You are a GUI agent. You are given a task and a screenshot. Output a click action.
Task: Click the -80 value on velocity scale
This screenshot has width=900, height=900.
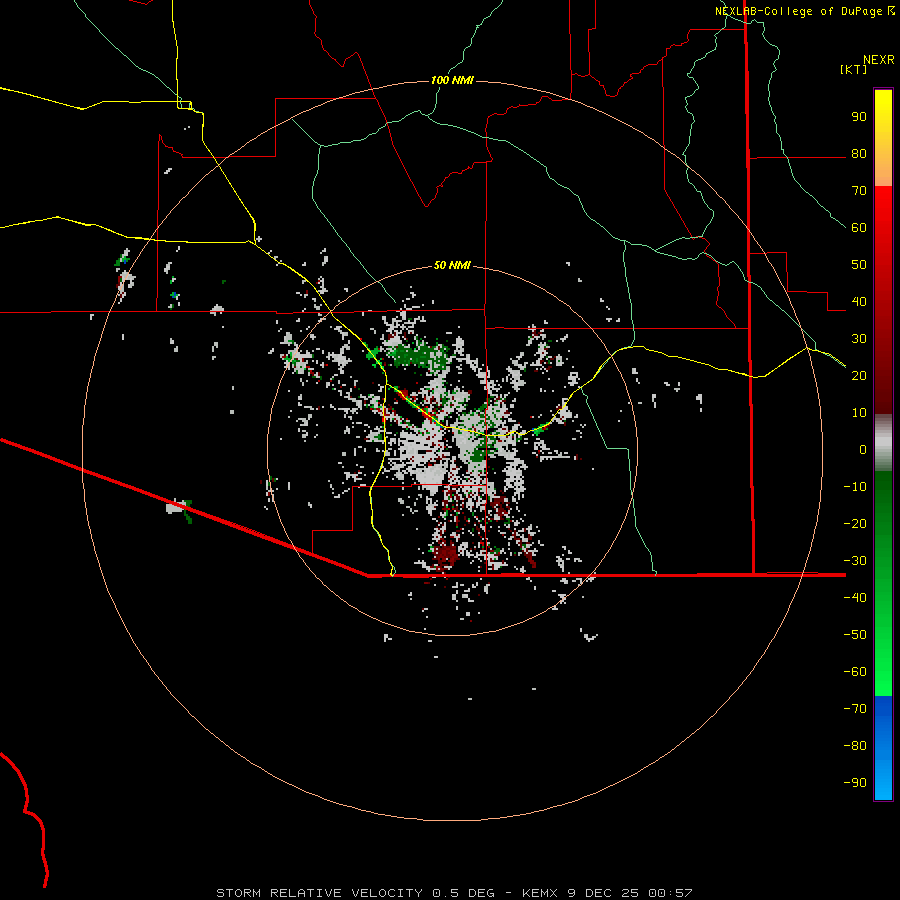click(855, 746)
